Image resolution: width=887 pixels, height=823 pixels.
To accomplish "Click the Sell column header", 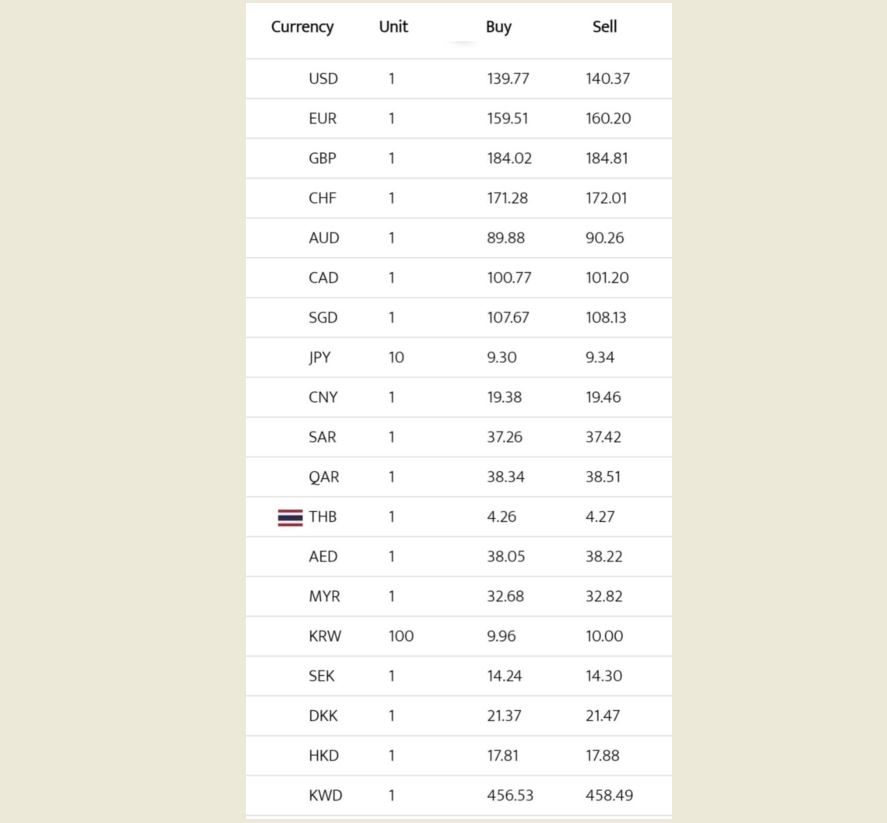I will pyautogui.click(x=604, y=27).
